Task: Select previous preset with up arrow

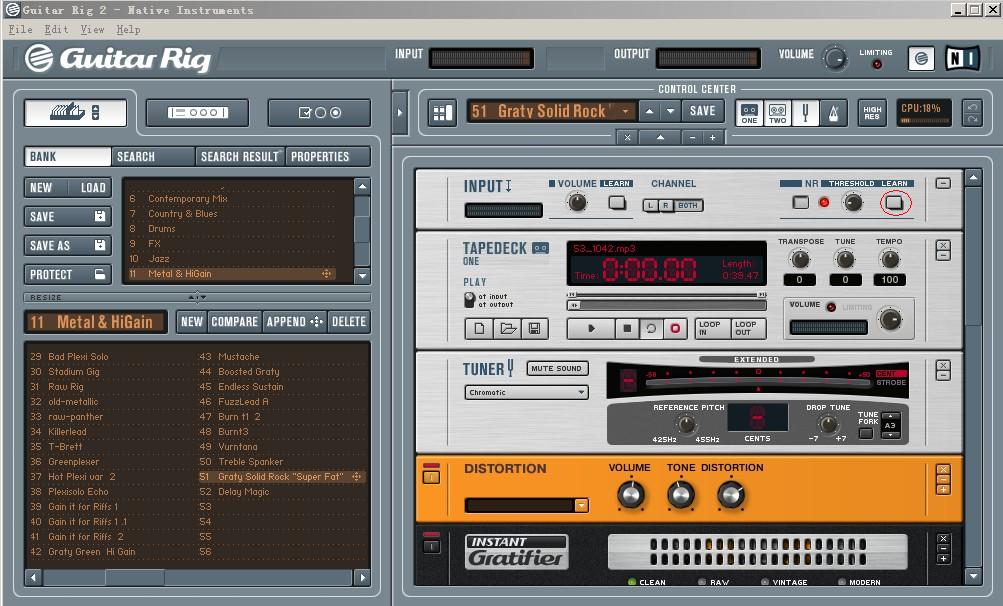Action: tap(649, 111)
